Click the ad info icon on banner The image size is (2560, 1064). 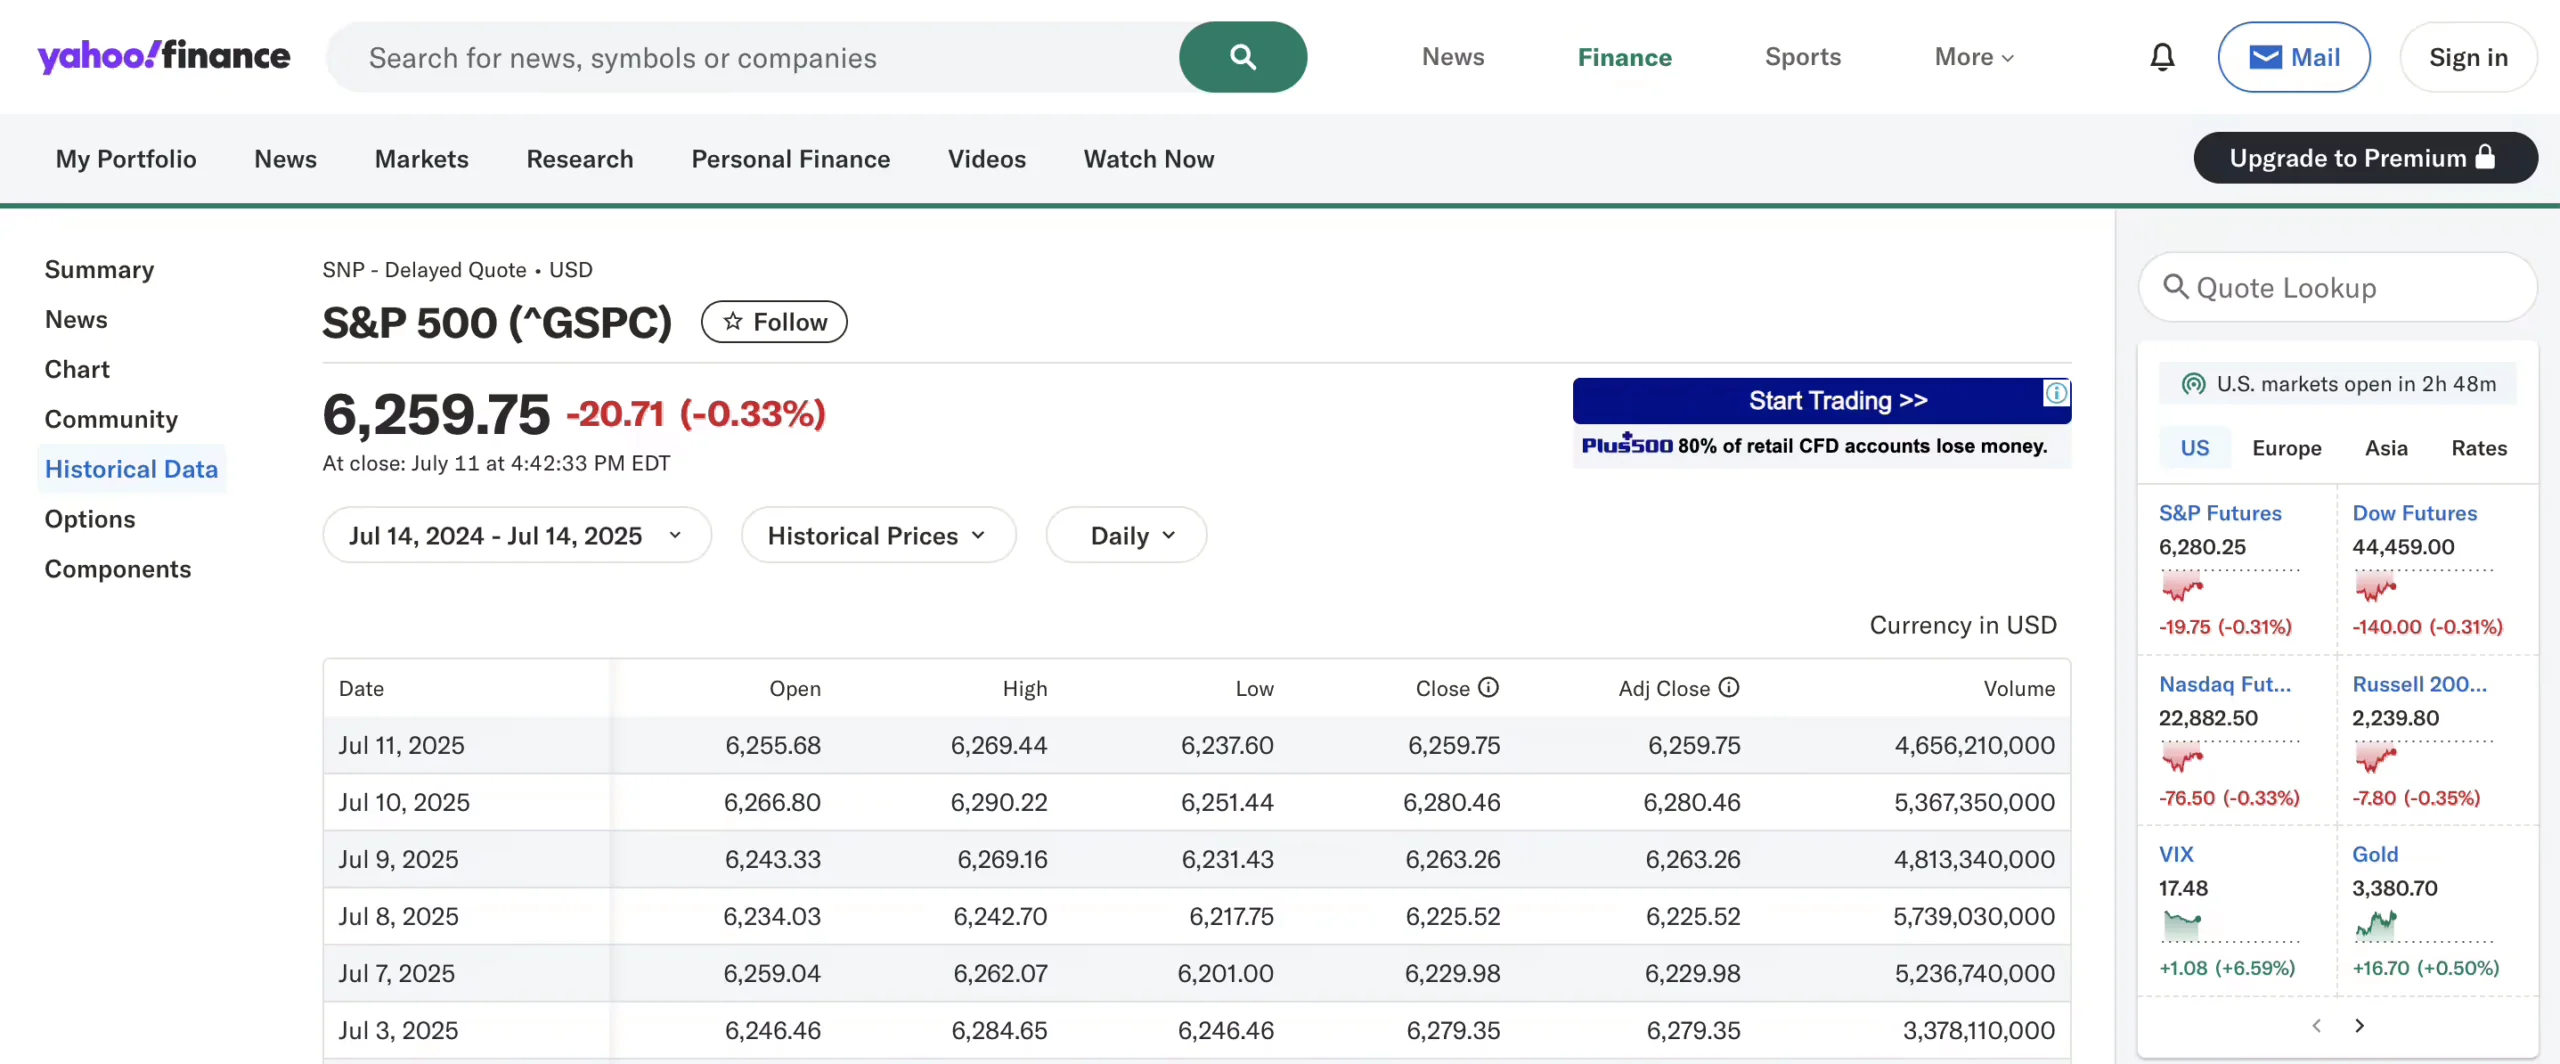pyautogui.click(x=2056, y=393)
